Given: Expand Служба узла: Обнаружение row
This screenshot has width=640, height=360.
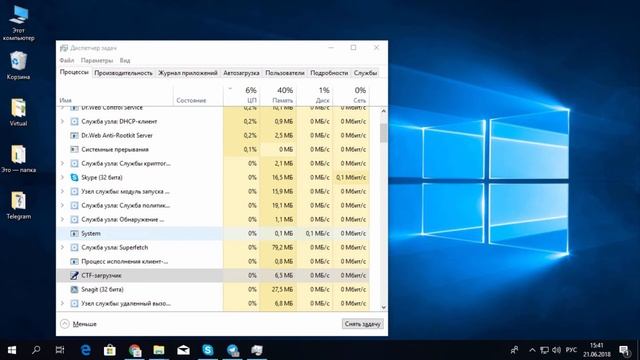Looking at the screenshot, I should (x=62, y=219).
